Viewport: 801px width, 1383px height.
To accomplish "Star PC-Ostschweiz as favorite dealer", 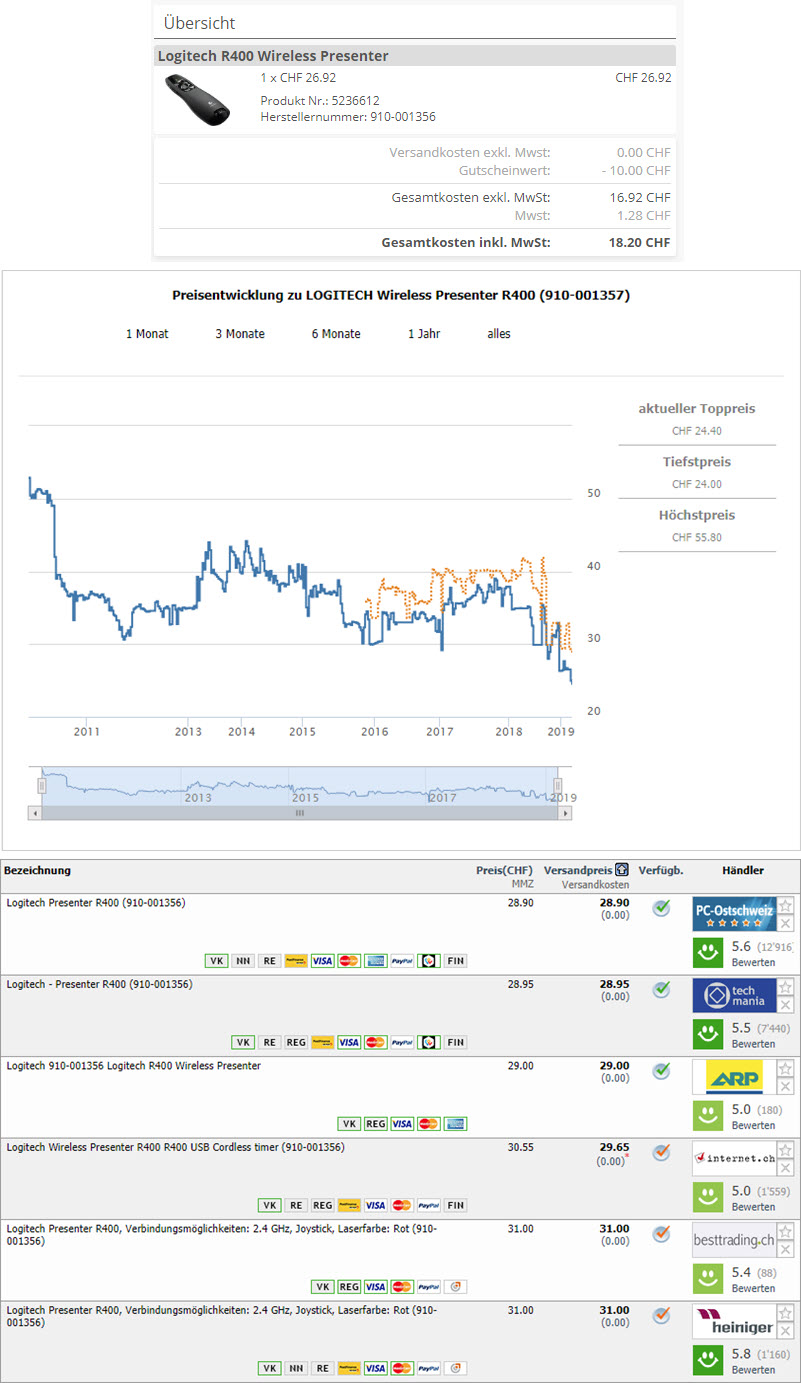I will 786,906.
